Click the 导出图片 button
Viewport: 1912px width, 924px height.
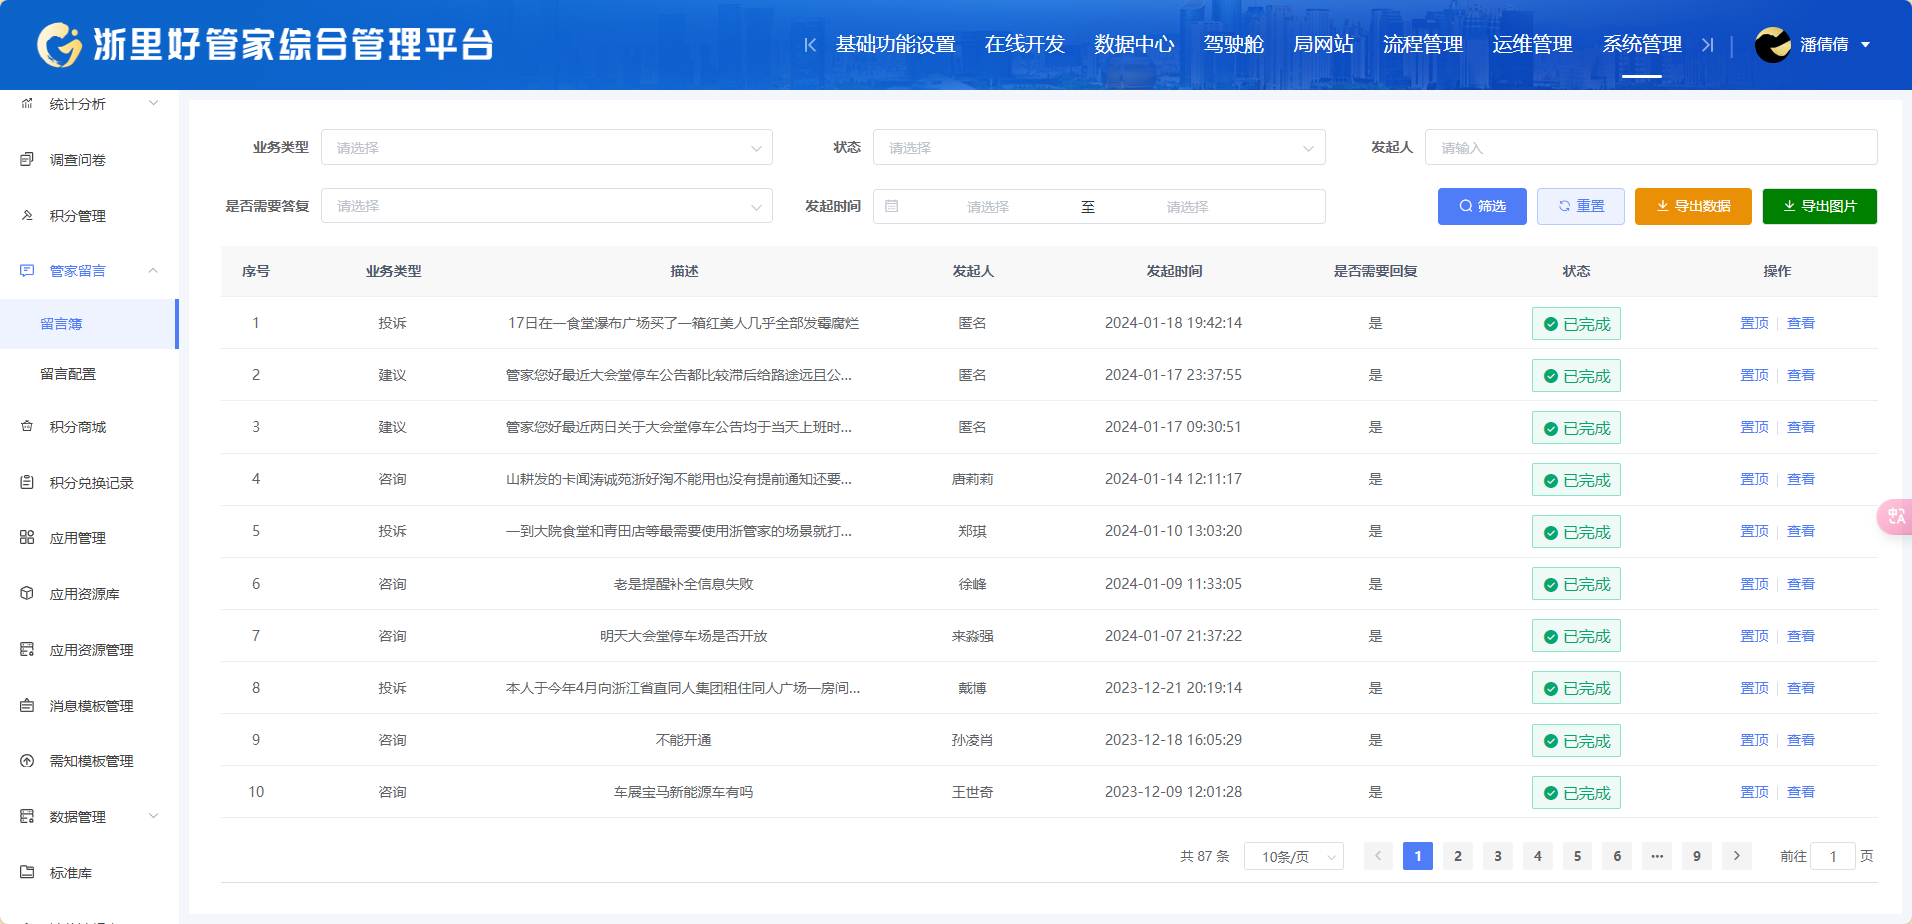tap(1820, 206)
